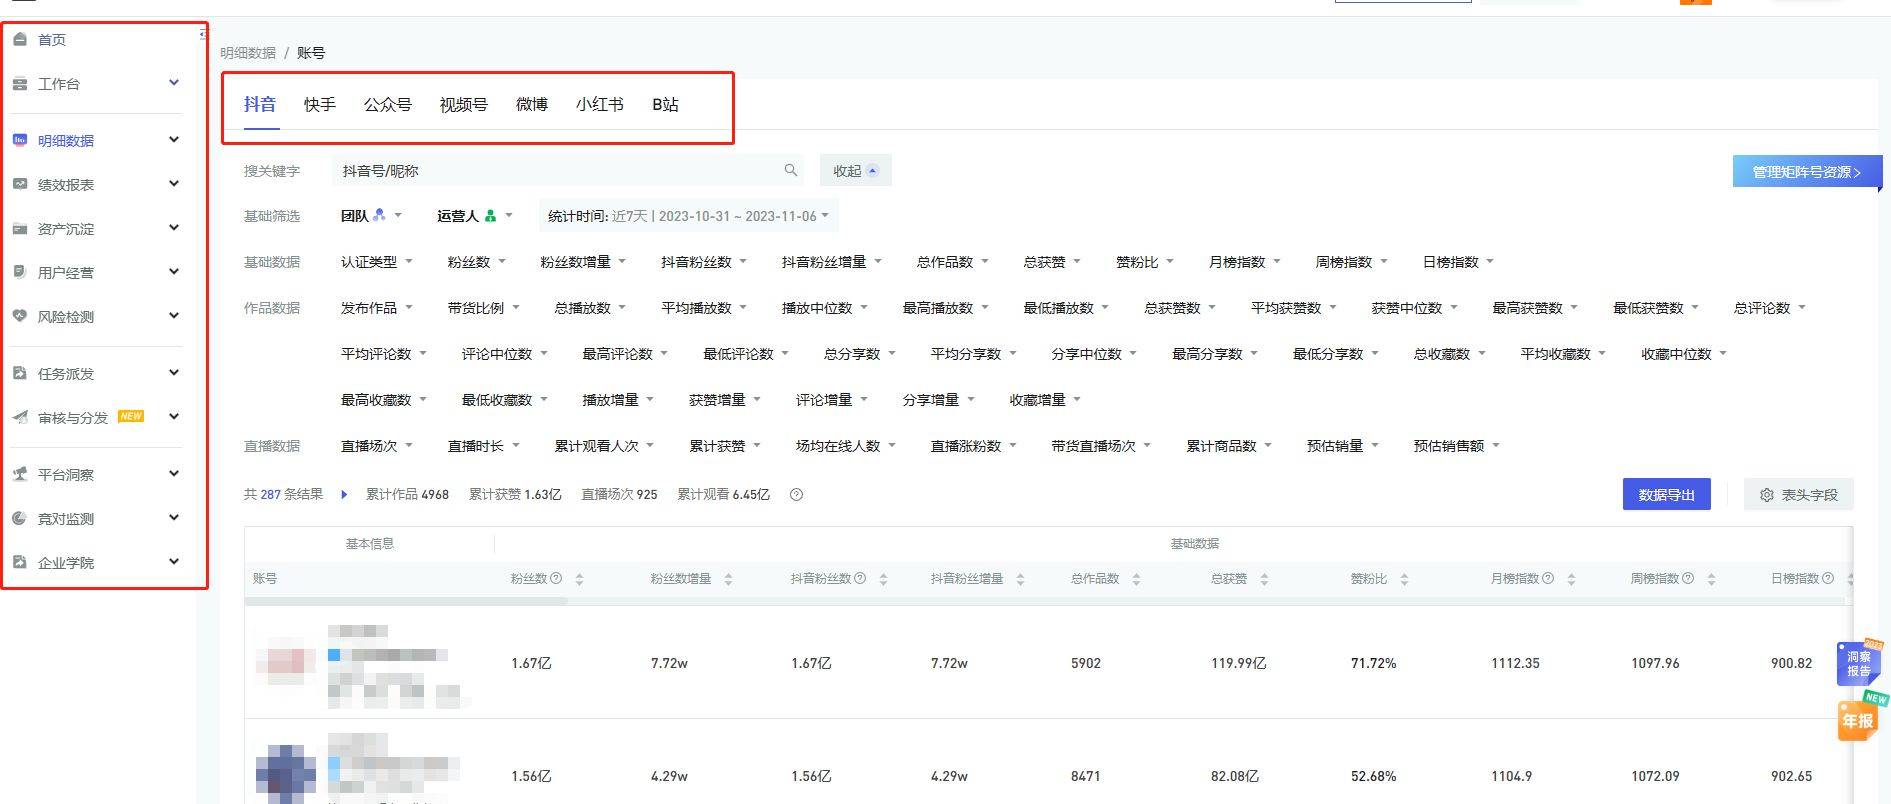Image resolution: width=1891 pixels, height=804 pixels.
Task: Switch to the 抖音 tab
Action: [260, 104]
